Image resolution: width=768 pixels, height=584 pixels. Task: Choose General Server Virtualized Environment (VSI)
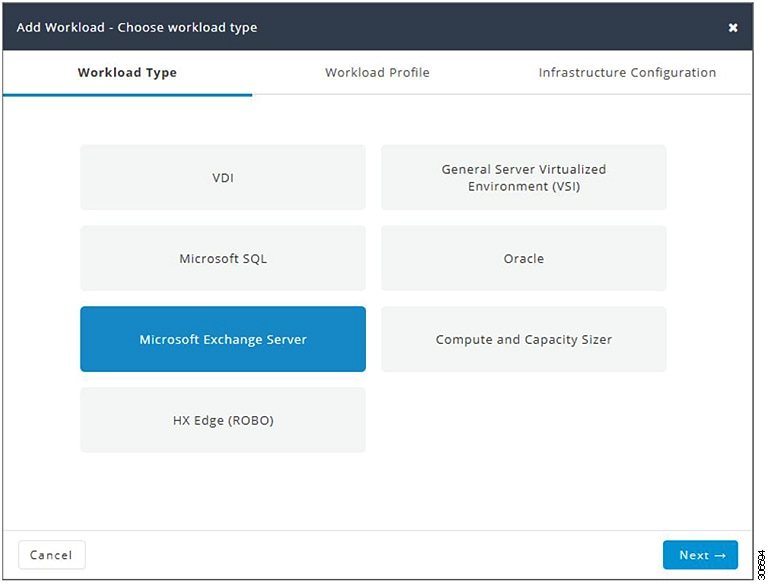tap(524, 177)
